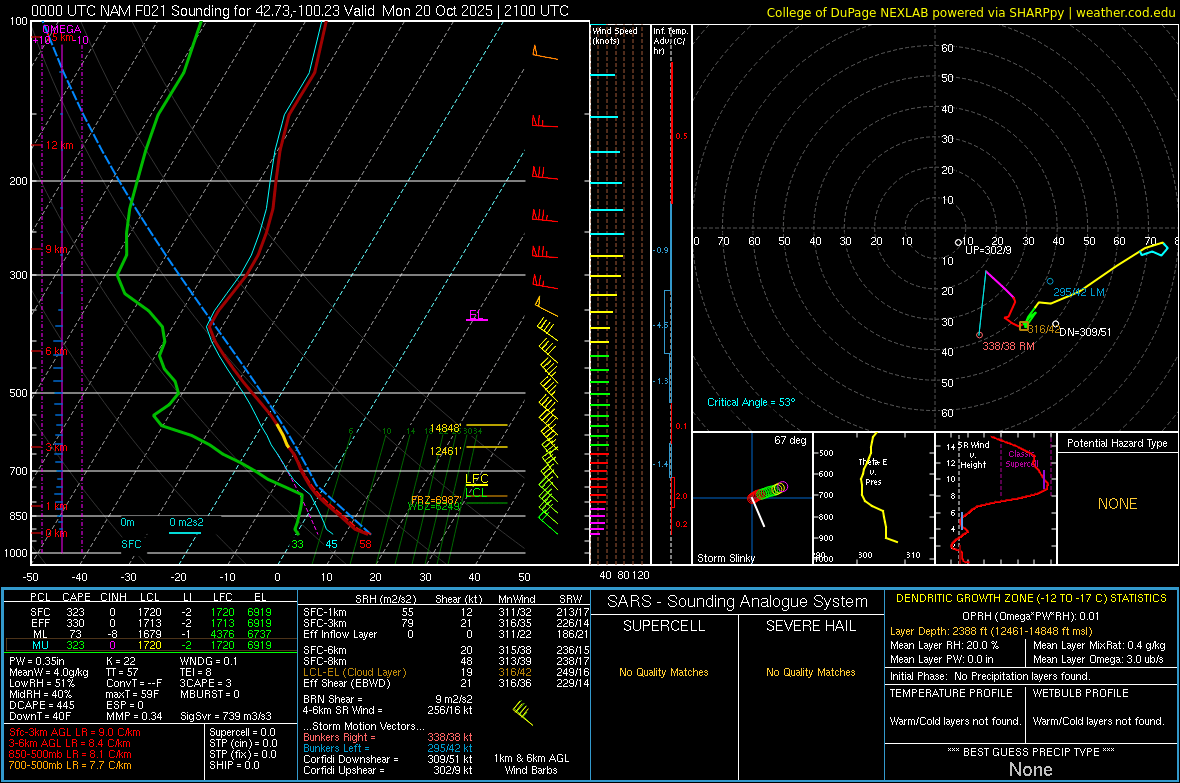Click the surface dewpoint value 33

click(297, 544)
